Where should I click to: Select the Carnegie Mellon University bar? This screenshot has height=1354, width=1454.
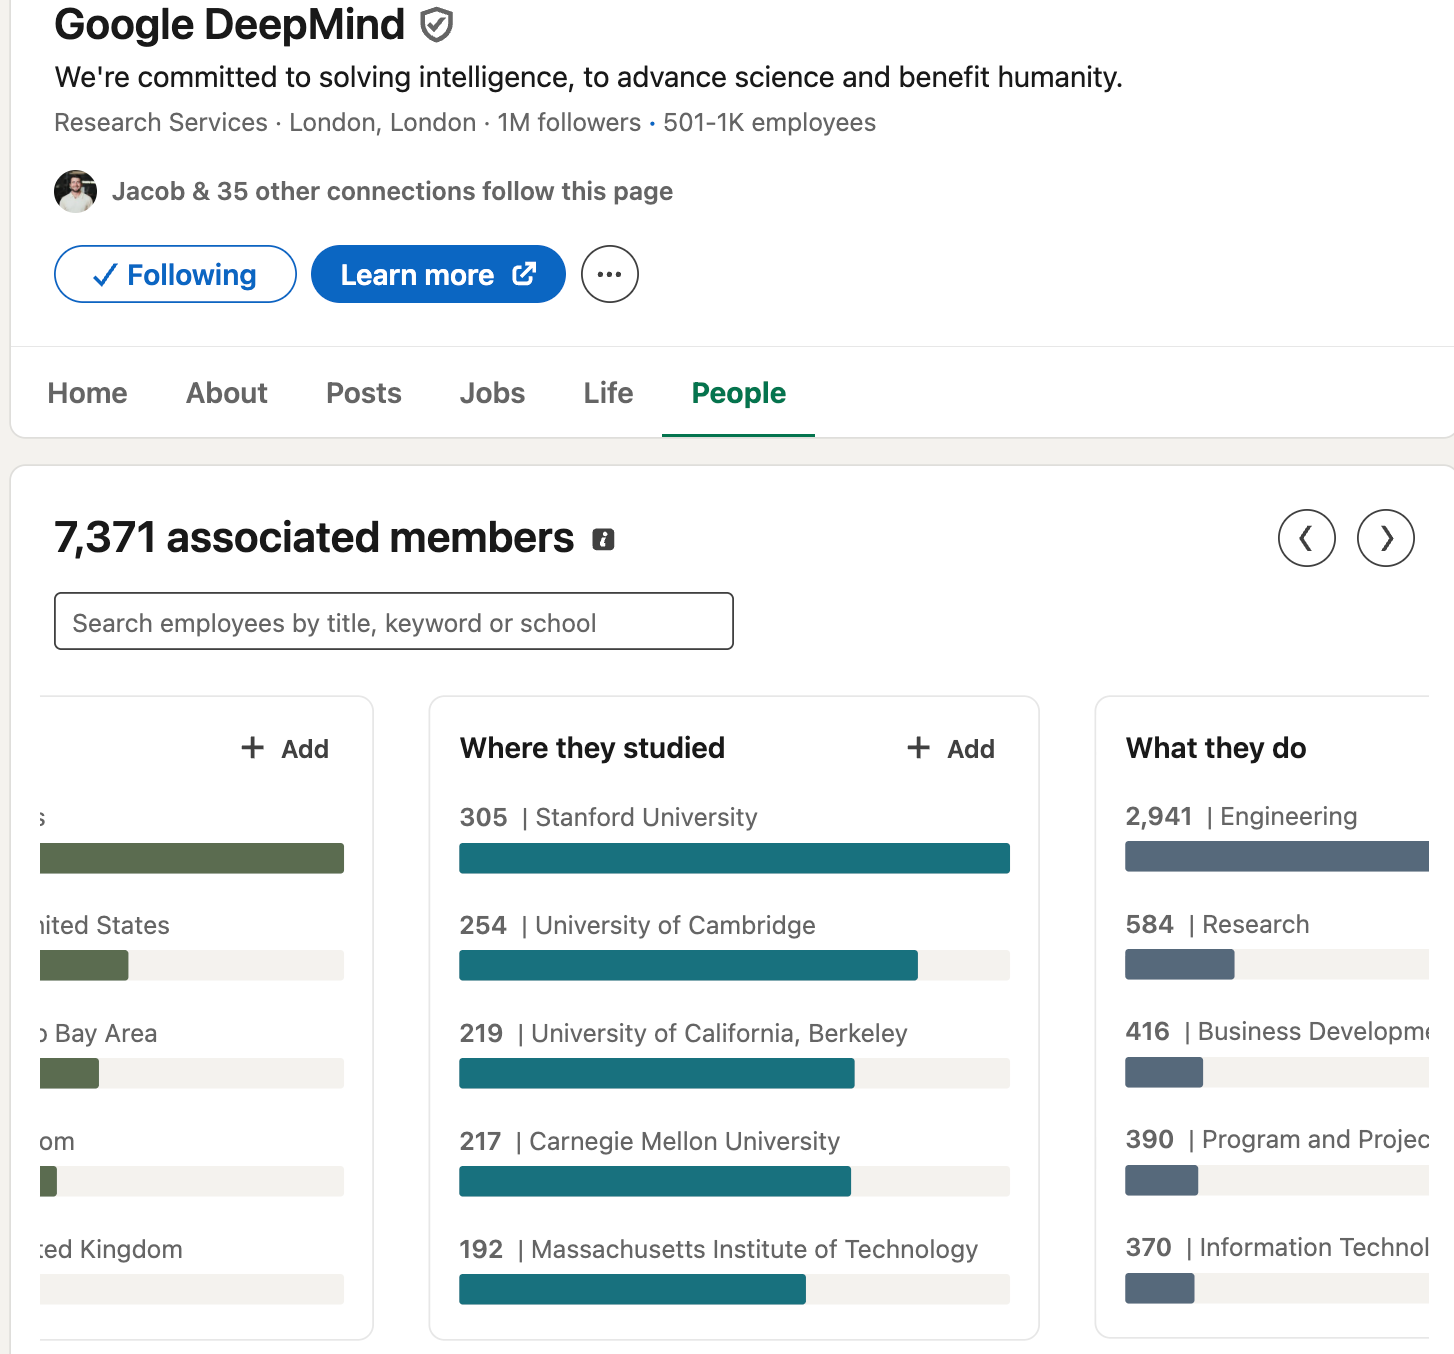click(734, 1181)
